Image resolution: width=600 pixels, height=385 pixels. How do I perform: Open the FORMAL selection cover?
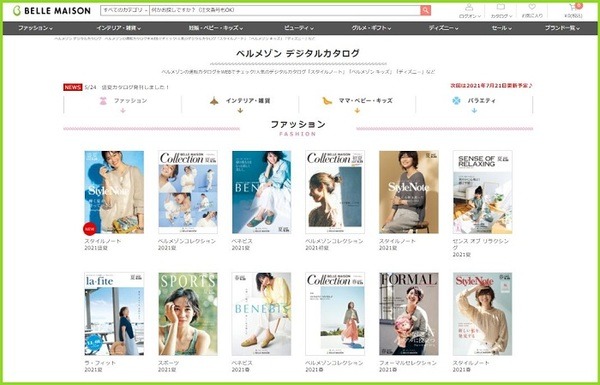click(x=409, y=314)
